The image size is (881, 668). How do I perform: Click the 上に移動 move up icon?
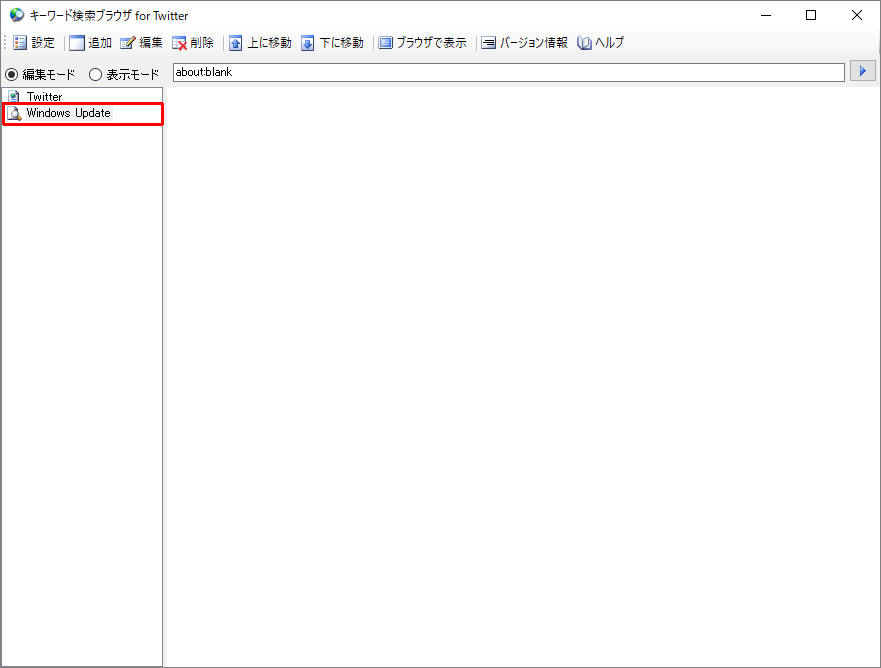(236, 43)
